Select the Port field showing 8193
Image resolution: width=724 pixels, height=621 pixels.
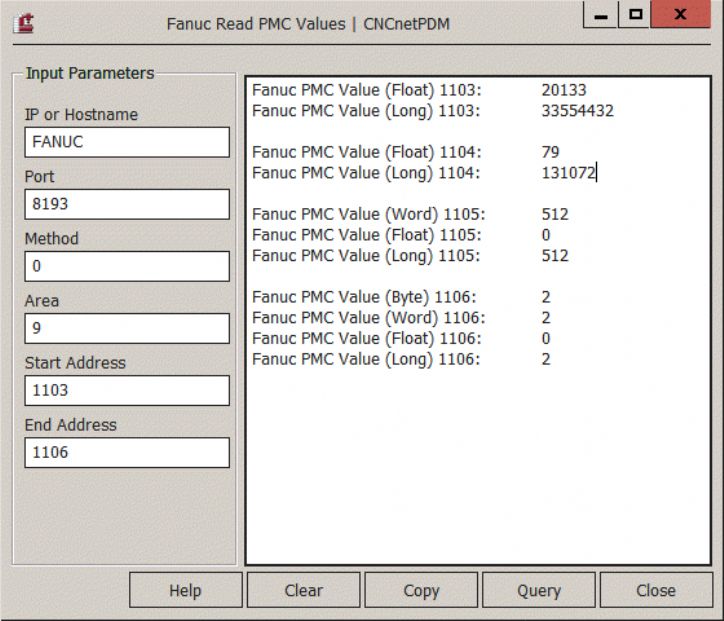[x=127, y=204]
